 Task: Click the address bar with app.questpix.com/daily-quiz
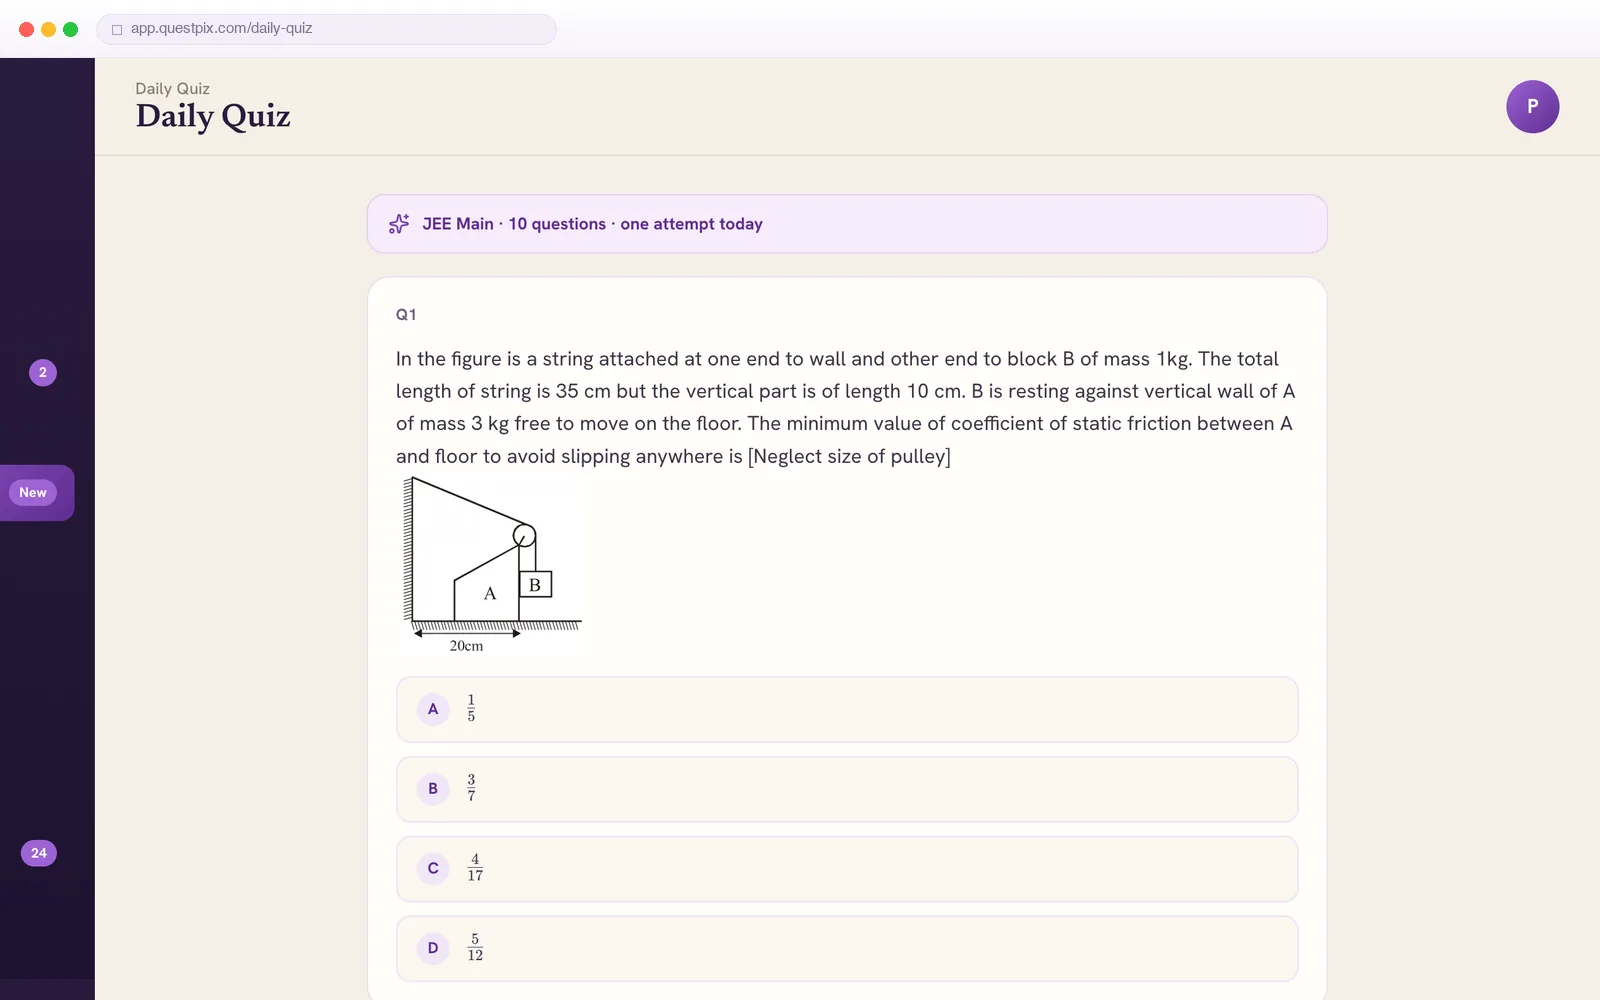pos(326,29)
